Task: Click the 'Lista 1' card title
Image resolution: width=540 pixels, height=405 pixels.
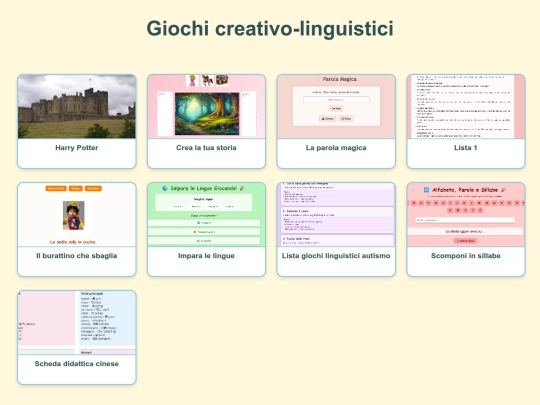Action: pos(466,148)
